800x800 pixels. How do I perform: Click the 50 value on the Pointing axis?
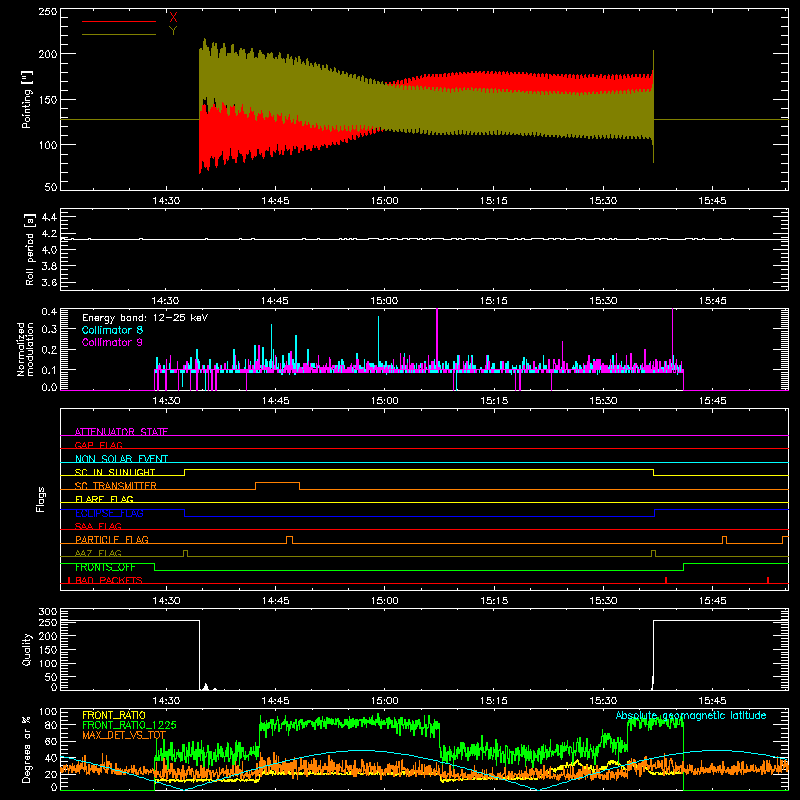click(x=51, y=187)
